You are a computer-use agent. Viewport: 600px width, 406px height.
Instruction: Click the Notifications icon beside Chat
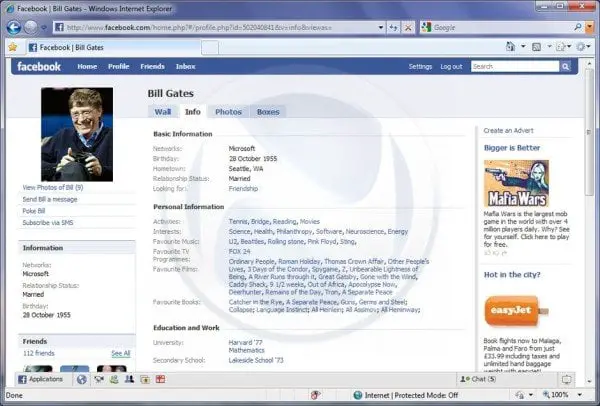(x=566, y=380)
